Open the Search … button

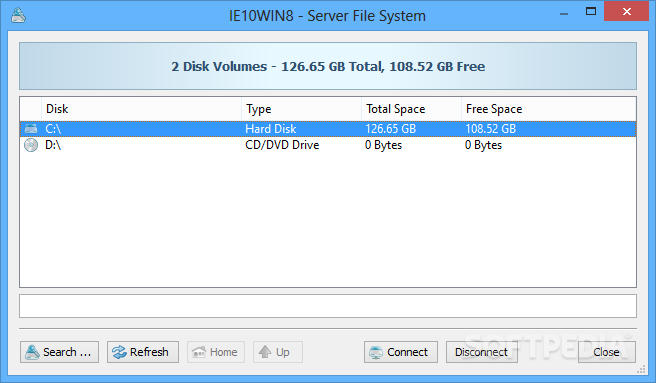pos(59,352)
